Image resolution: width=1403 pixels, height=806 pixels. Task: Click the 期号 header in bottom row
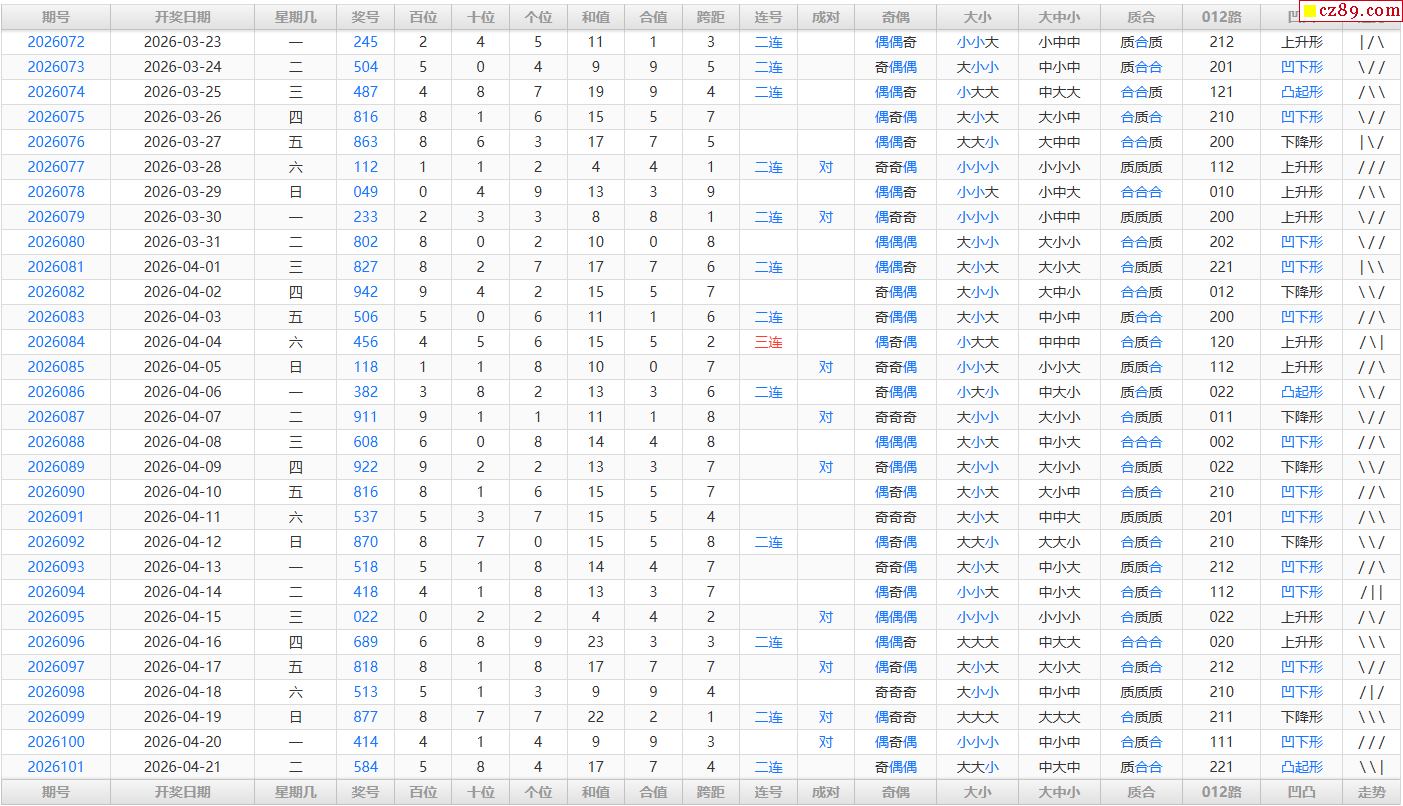tap(56, 792)
